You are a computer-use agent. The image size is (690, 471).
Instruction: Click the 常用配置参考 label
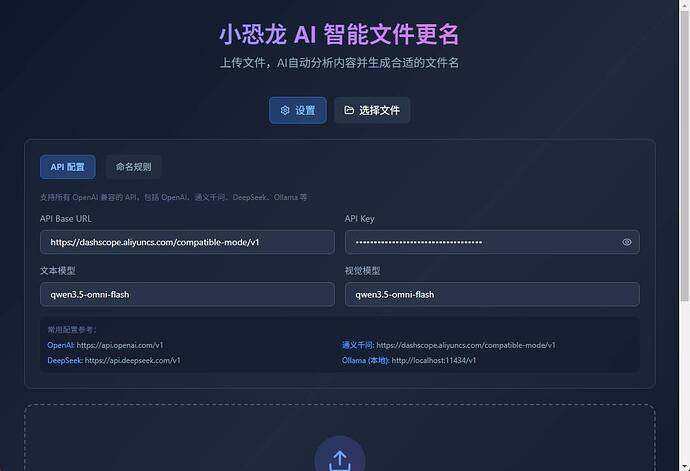coord(72,330)
